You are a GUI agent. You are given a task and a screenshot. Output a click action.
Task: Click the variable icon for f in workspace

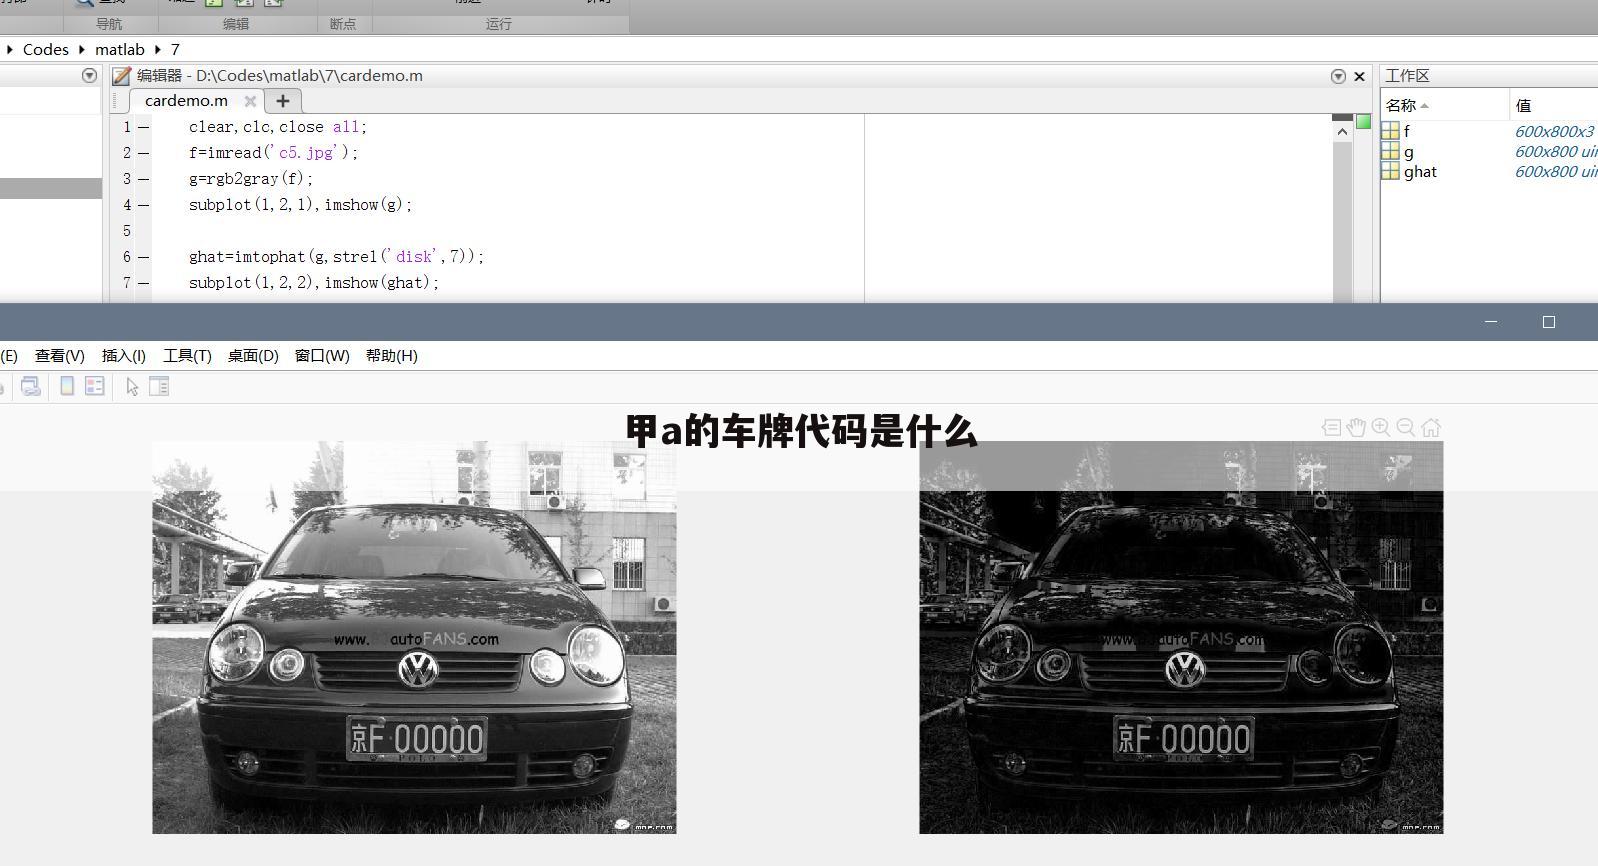click(1390, 131)
